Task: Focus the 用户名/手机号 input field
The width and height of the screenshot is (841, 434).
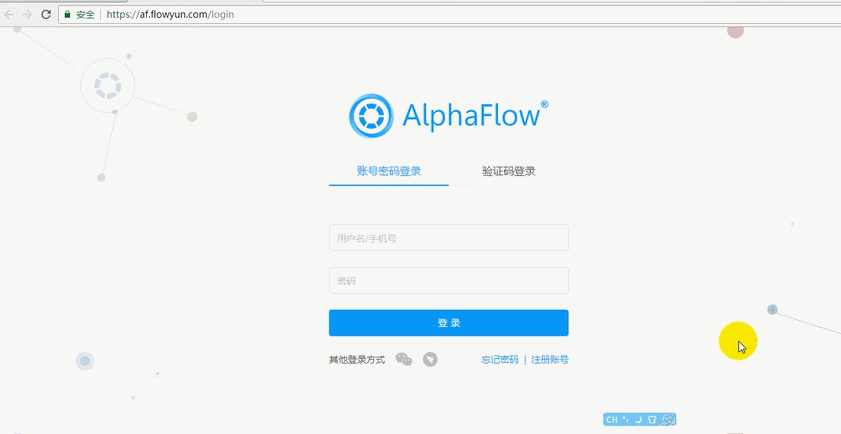Action: point(449,238)
